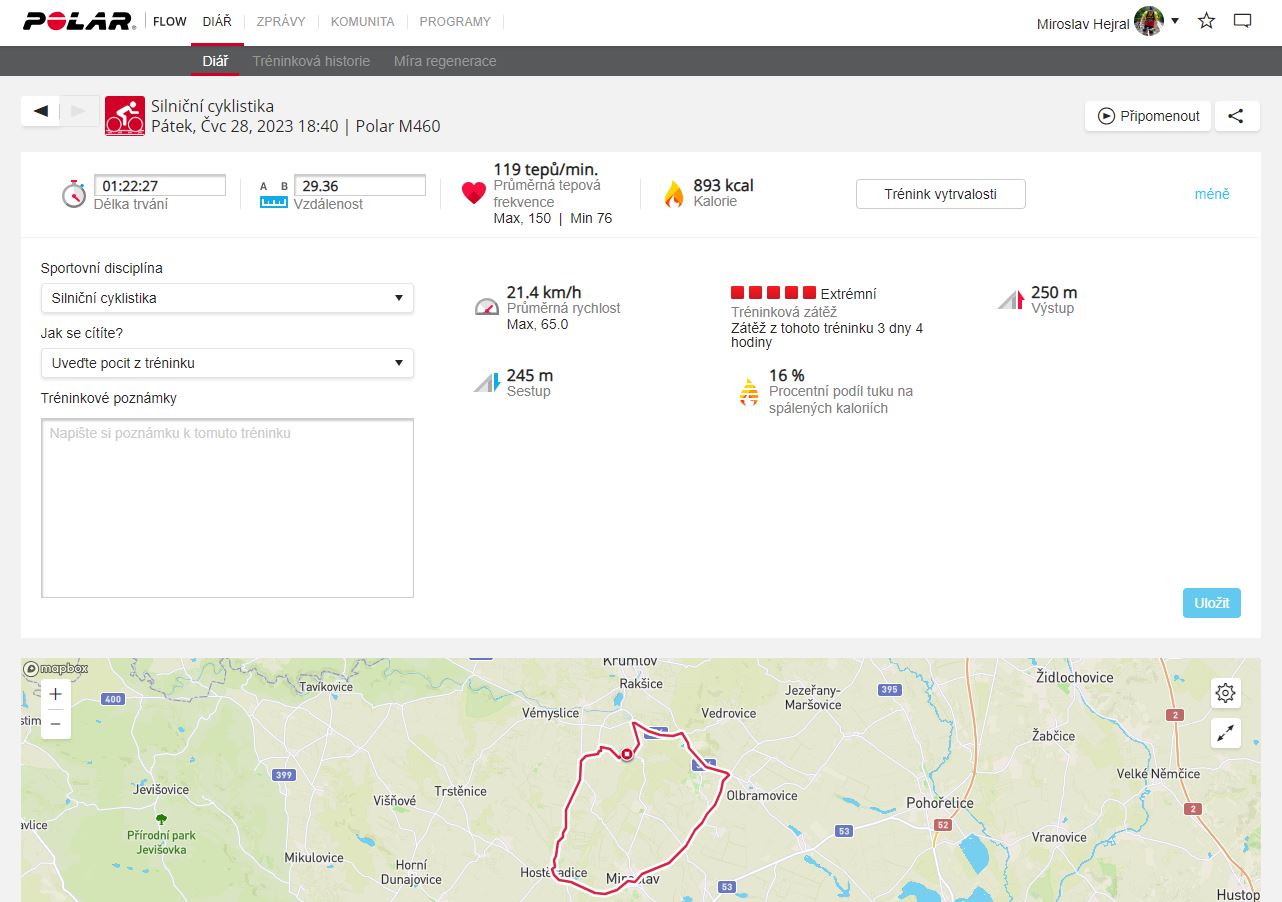The image size is (1282, 902).
Task: Click the next training forward arrow
Action: pyautogui.click(x=80, y=110)
